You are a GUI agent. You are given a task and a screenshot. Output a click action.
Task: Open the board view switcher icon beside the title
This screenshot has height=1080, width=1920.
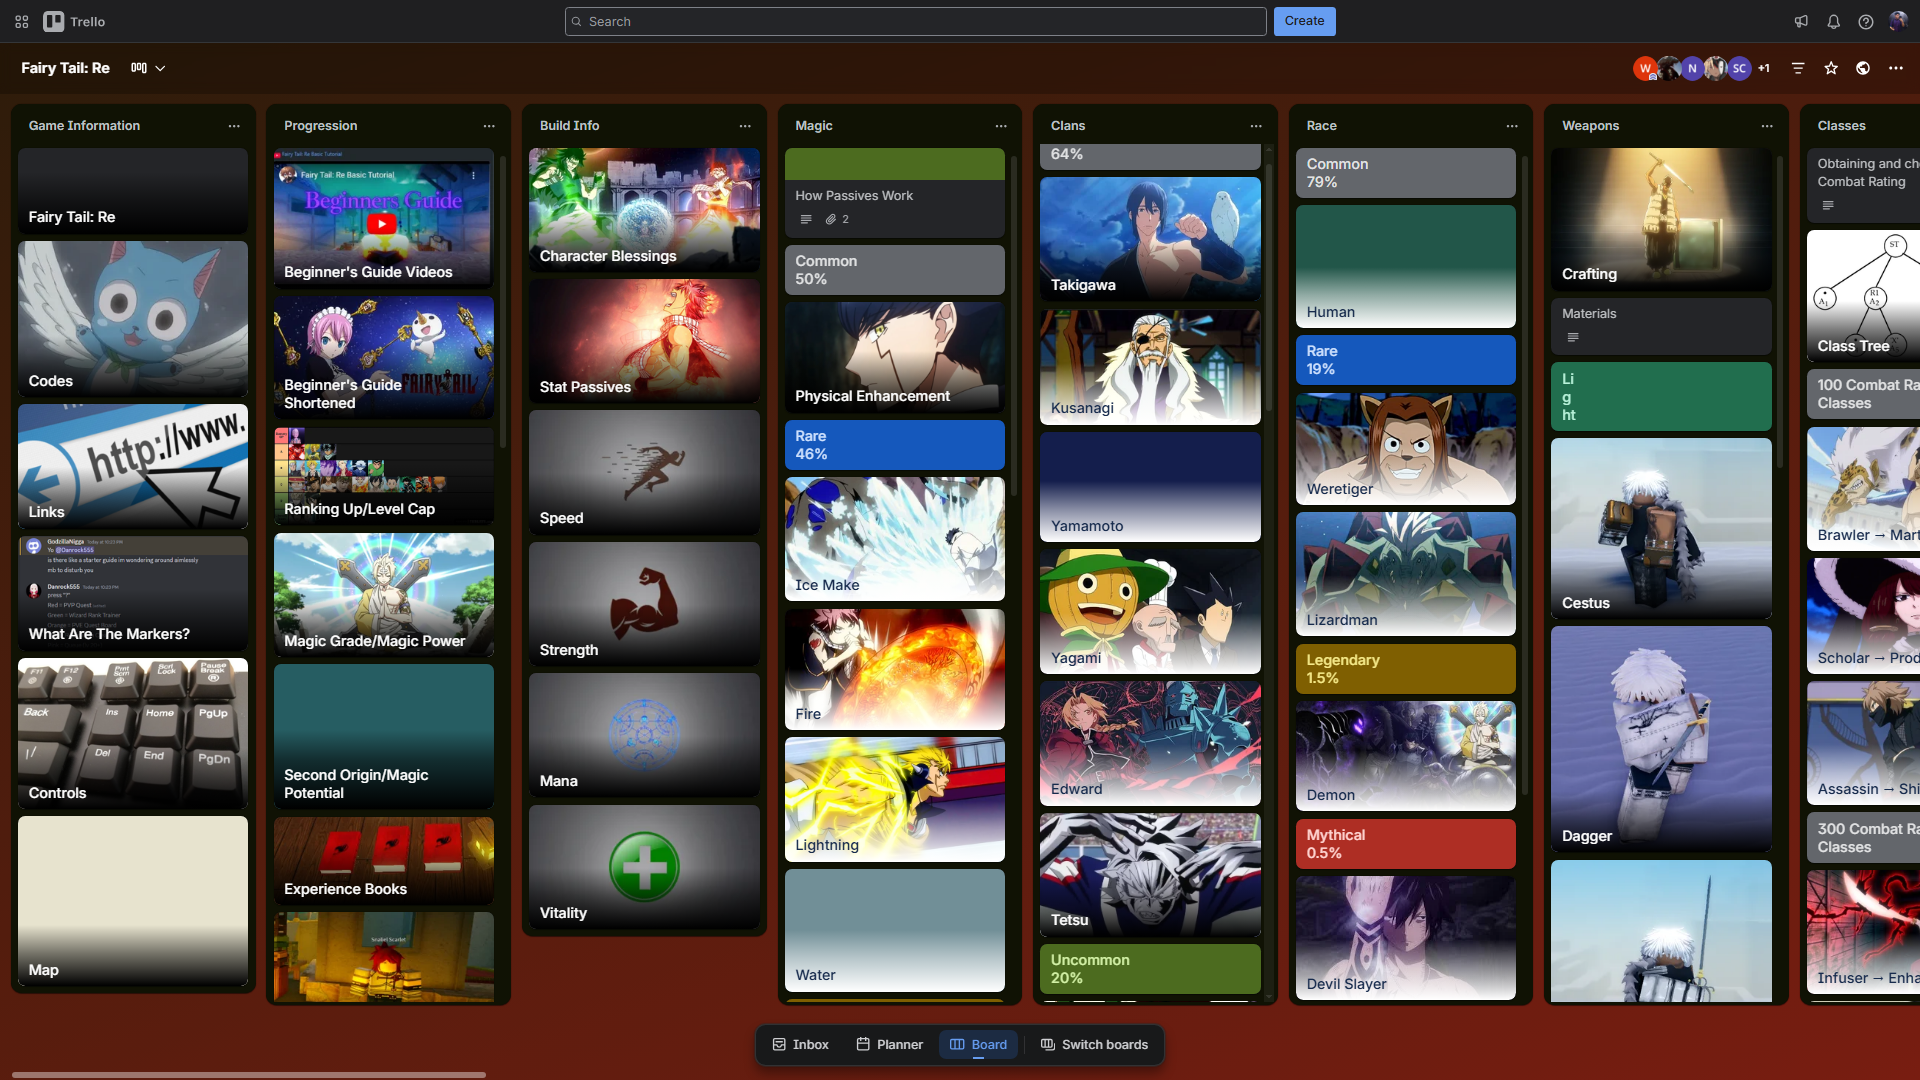139,68
